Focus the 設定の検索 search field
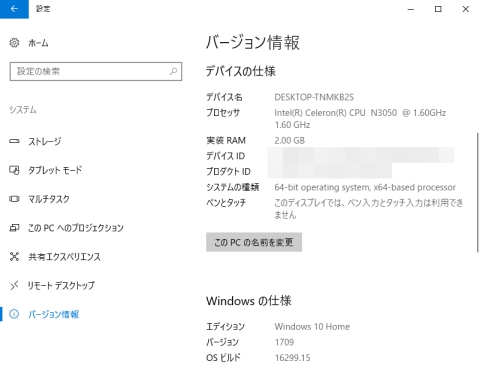This screenshot has width=479, height=367. [x=96, y=71]
